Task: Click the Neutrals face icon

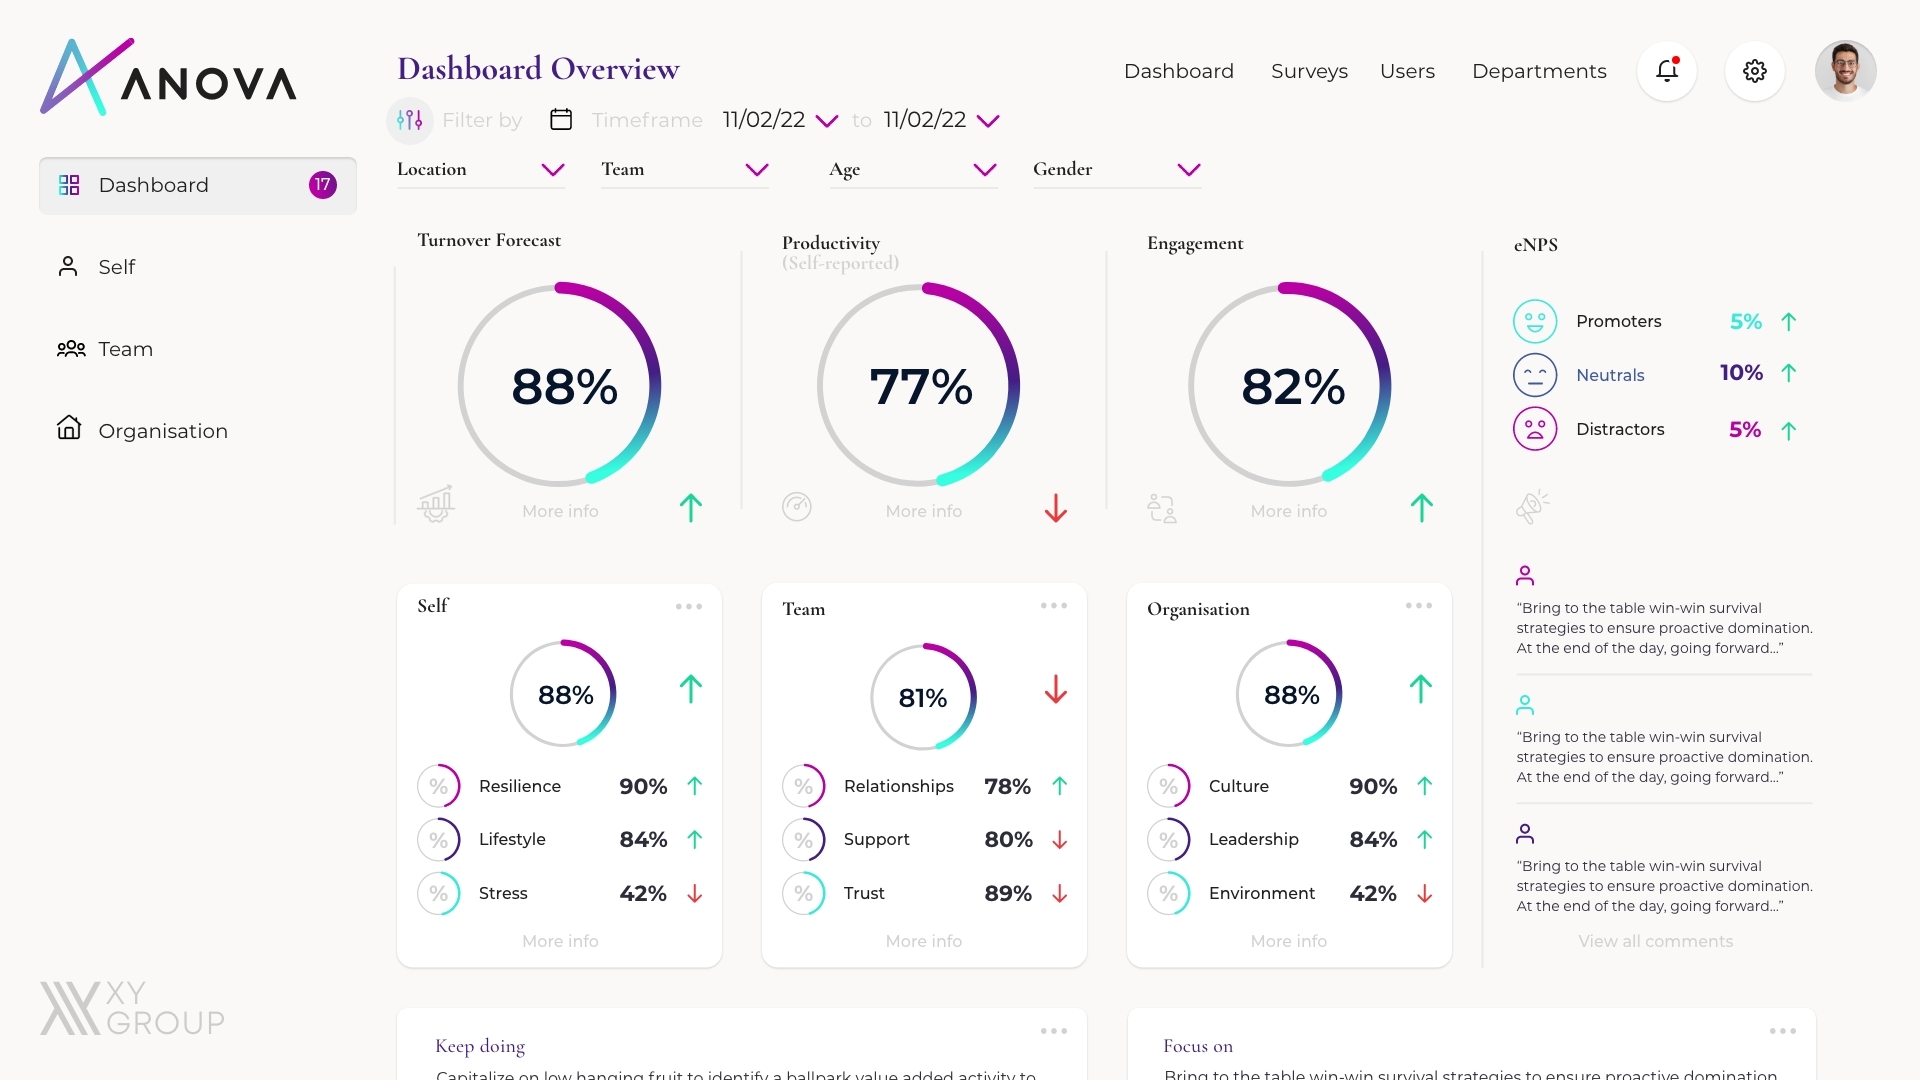Action: coord(1536,375)
